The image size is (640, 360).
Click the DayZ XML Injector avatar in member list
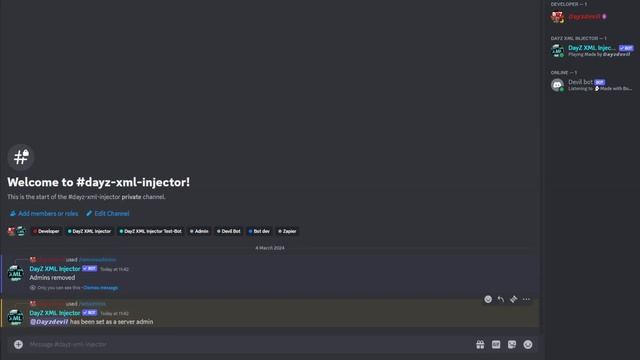coord(557,51)
